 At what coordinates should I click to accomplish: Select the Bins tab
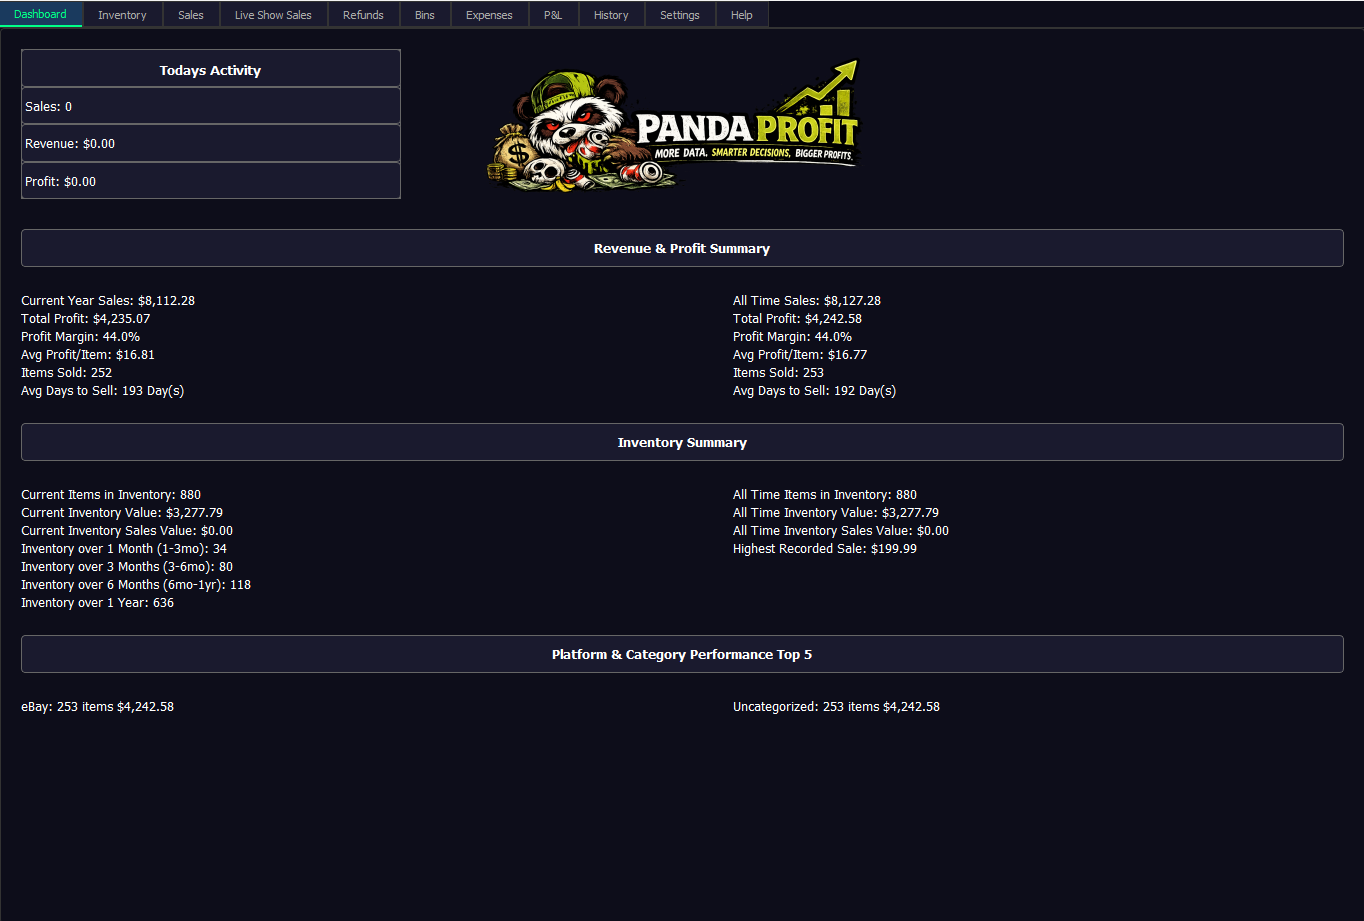coord(425,15)
